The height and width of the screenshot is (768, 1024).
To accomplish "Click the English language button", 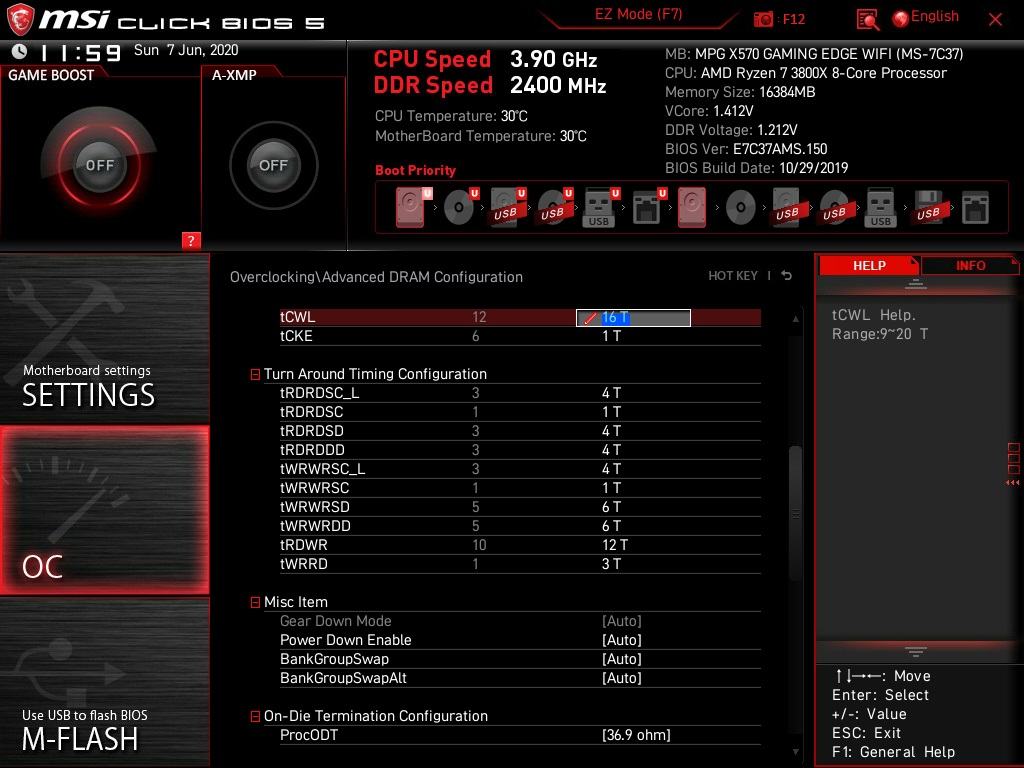I will (x=935, y=17).
